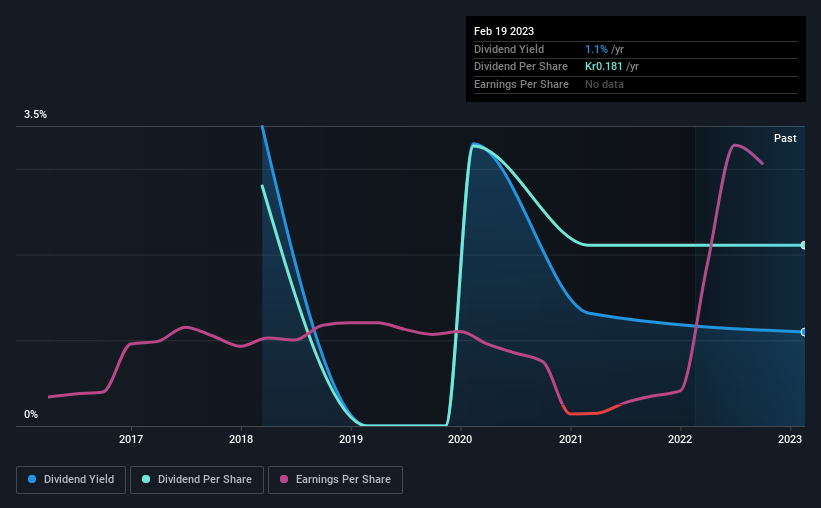Click the Feb 19 2023 tooltip date
Image resolution: width=821 pixels, height=508 pixels.
[x=504, y=31]
